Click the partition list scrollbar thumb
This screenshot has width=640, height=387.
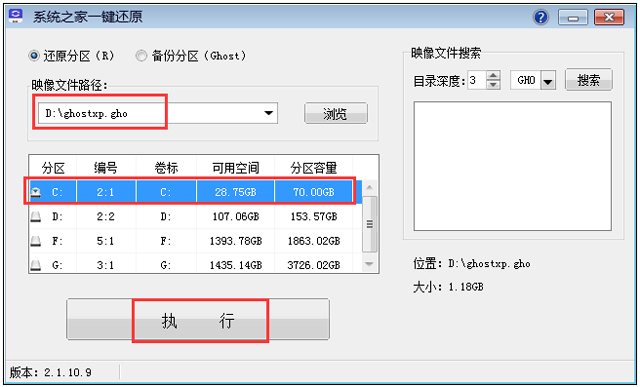click(369, 224)
